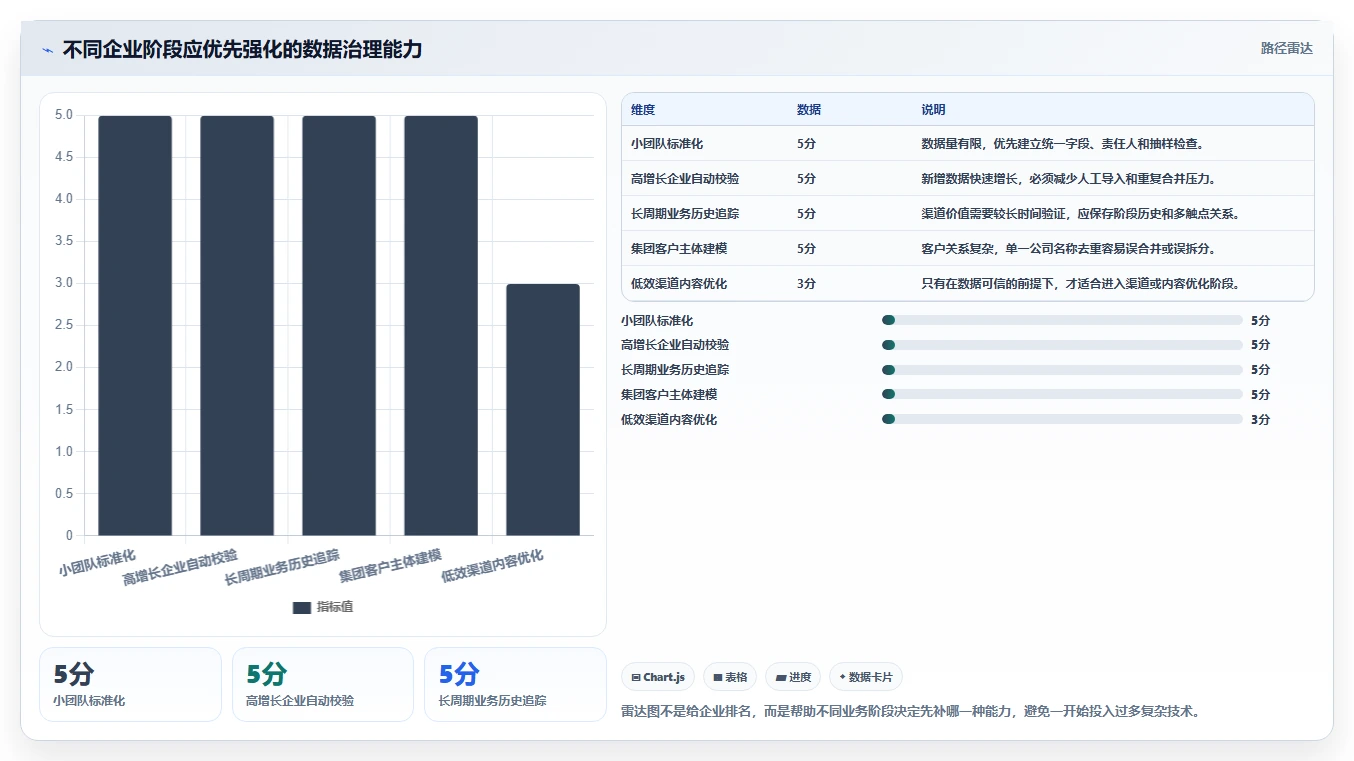
Task: Click the description starting 只有在数据可信的前提下
Action: (1081, 284)
